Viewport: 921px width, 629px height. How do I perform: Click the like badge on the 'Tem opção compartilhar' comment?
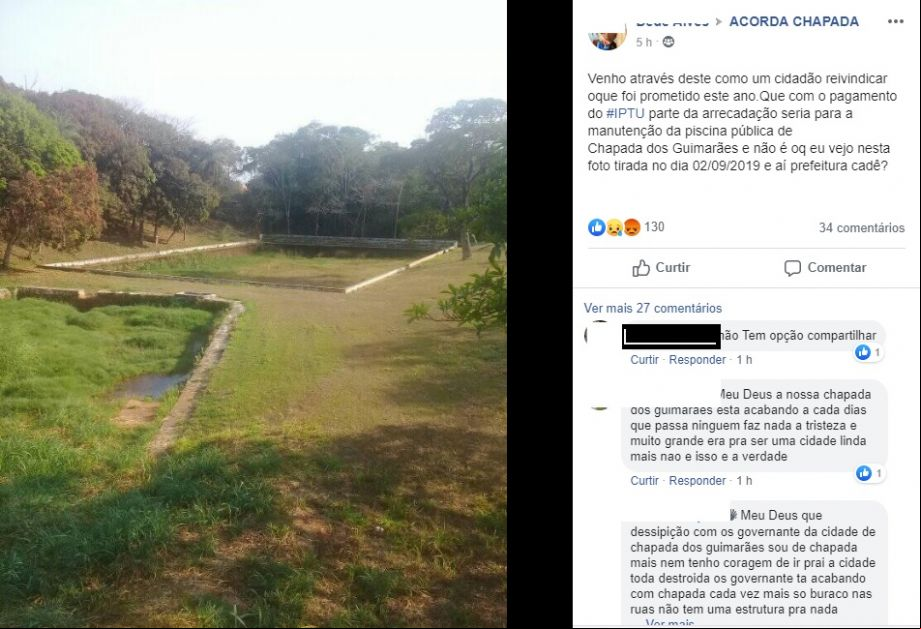point(868,352)
